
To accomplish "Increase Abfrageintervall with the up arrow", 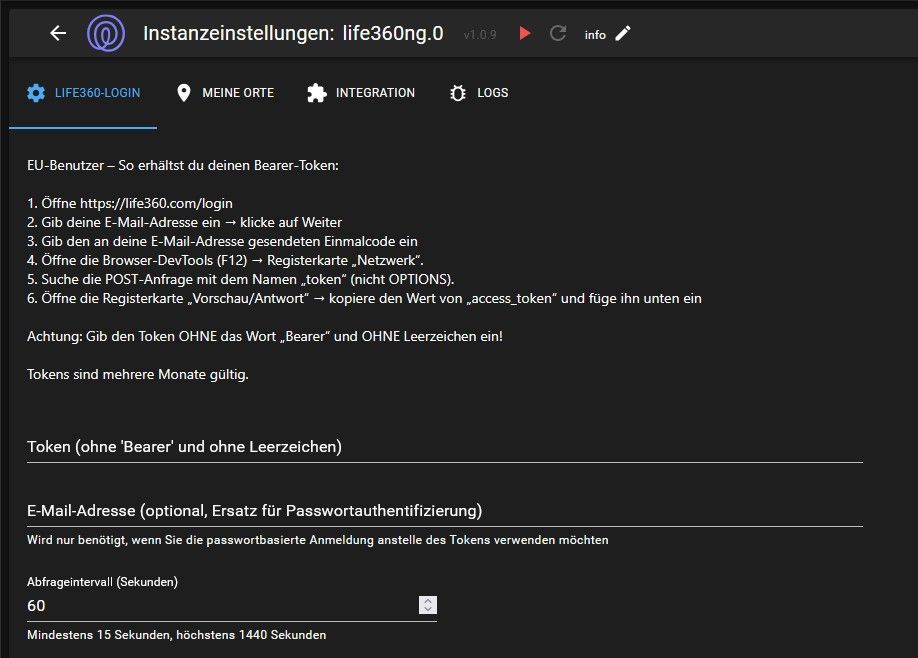I will [x=428, y=600].
